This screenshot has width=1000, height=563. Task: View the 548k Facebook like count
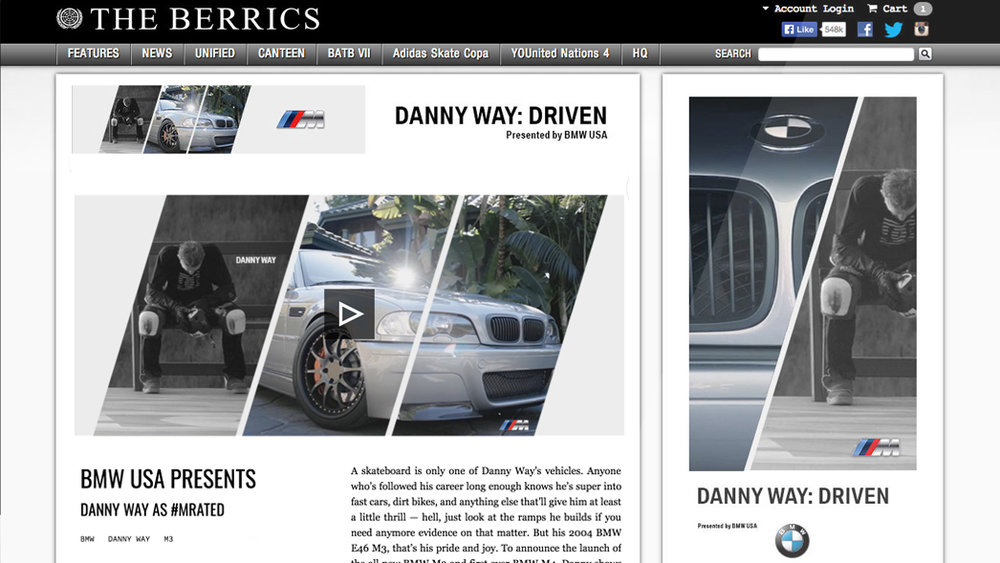pyautogui.click(x=834, y=29)
